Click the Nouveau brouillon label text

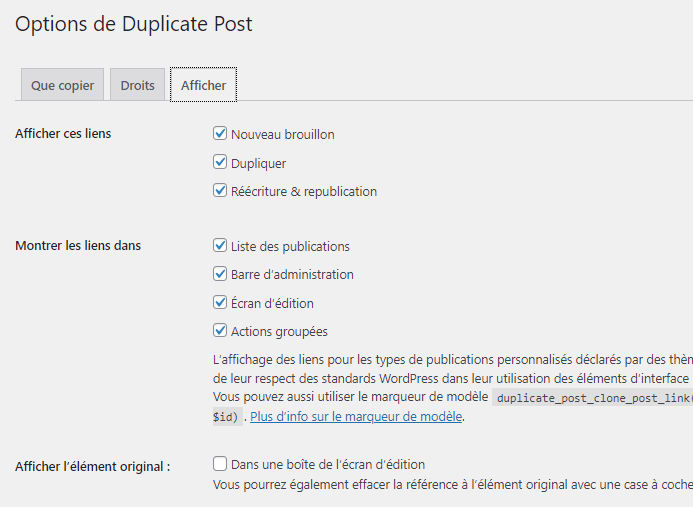click(x=283, y=134)
